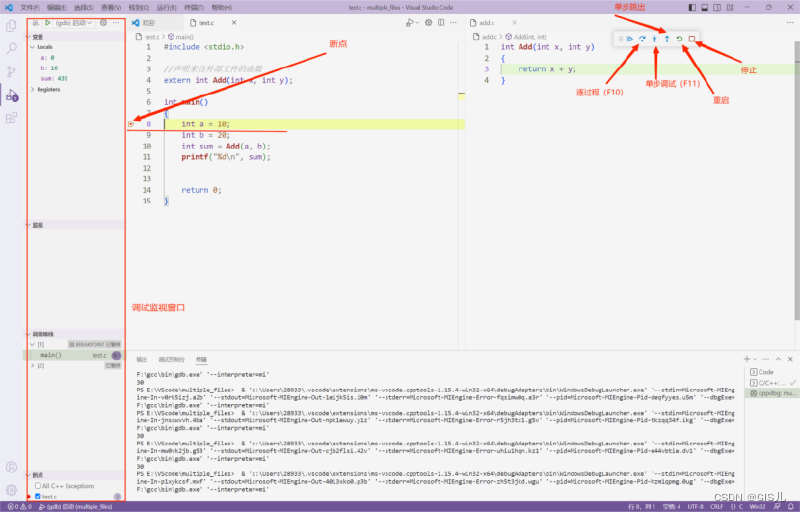
Task: Click UTF-8 encoding in status bar
Action: point(695,506)
